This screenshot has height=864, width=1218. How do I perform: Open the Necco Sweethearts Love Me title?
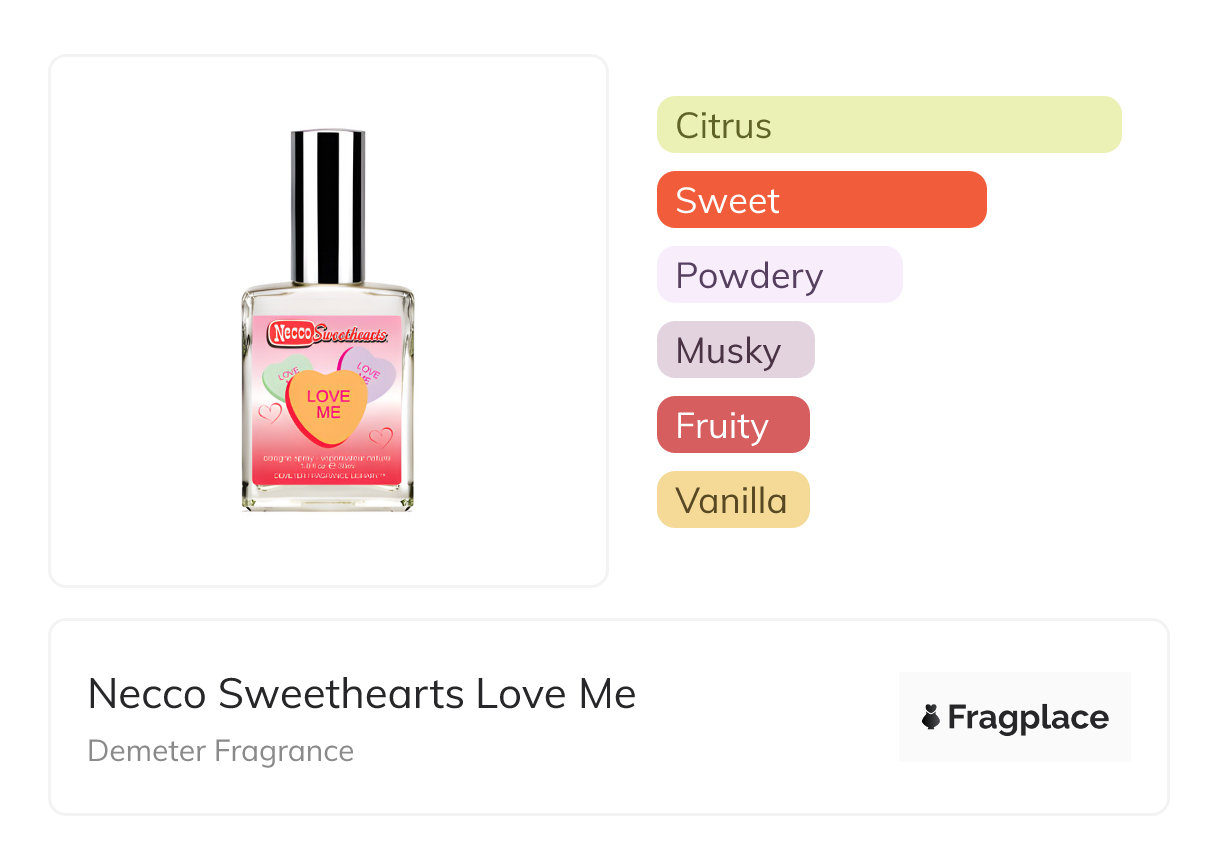(x=361, y=694)
